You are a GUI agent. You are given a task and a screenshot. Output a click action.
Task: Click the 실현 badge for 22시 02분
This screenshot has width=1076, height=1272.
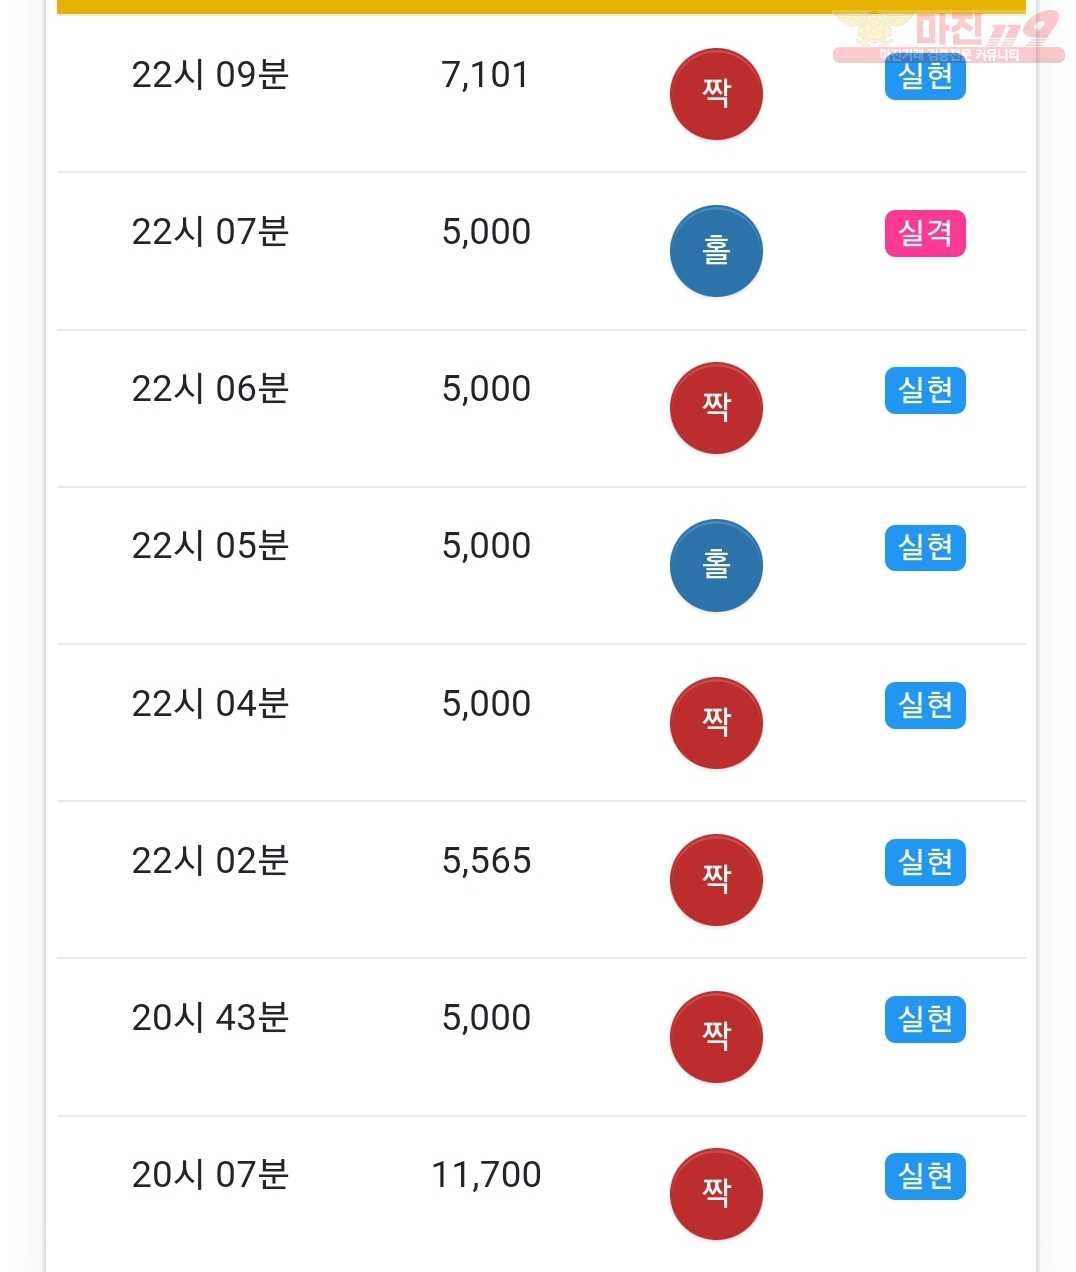(x=925, y=862)
